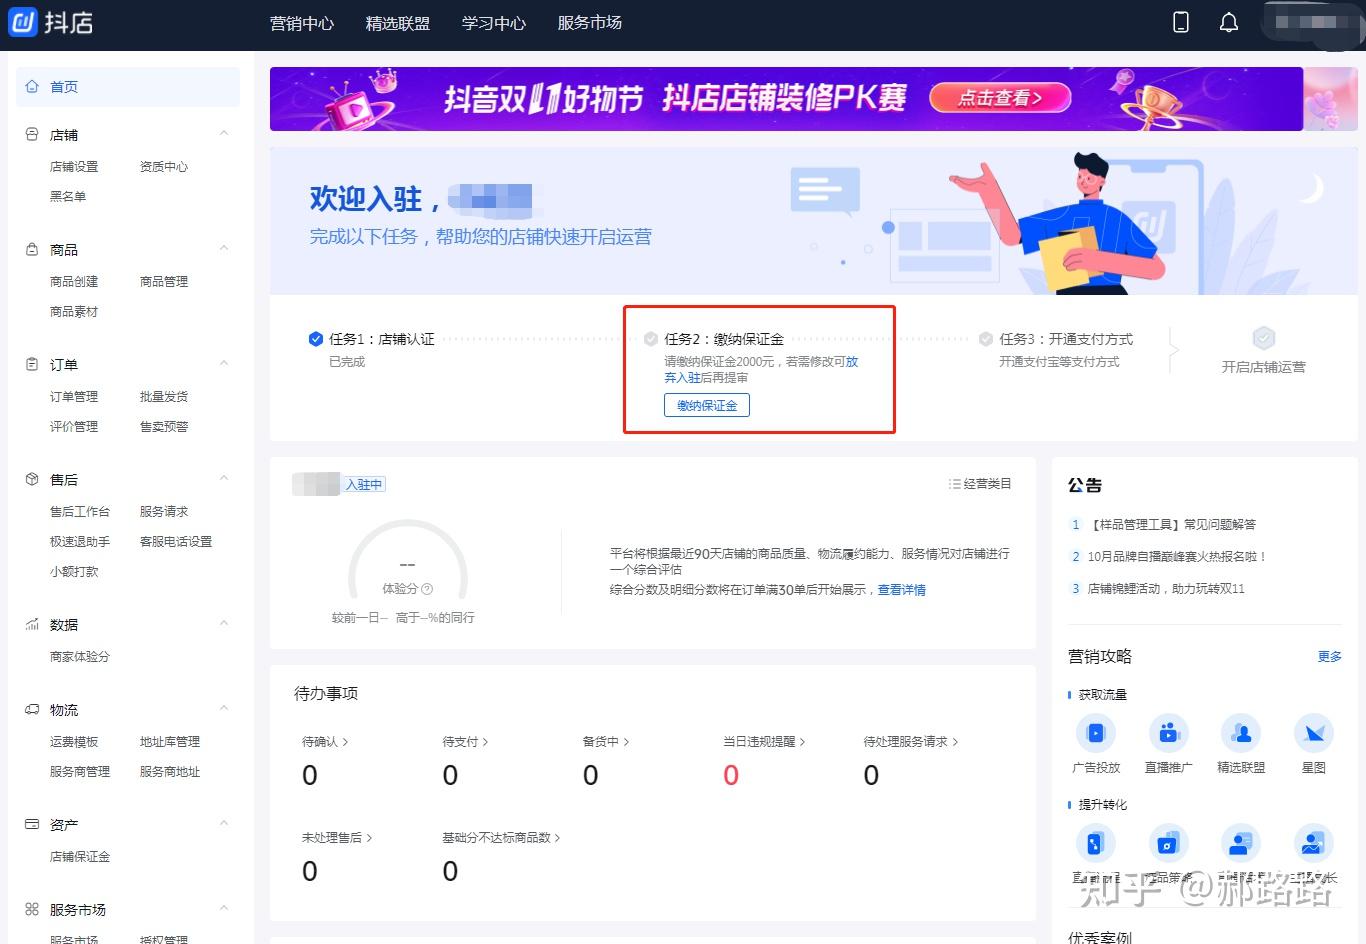The height and width of the screenshot is (944, 1366).
Task: Click fourth icon under 提升转化
Action: (x=1314, y=843)
